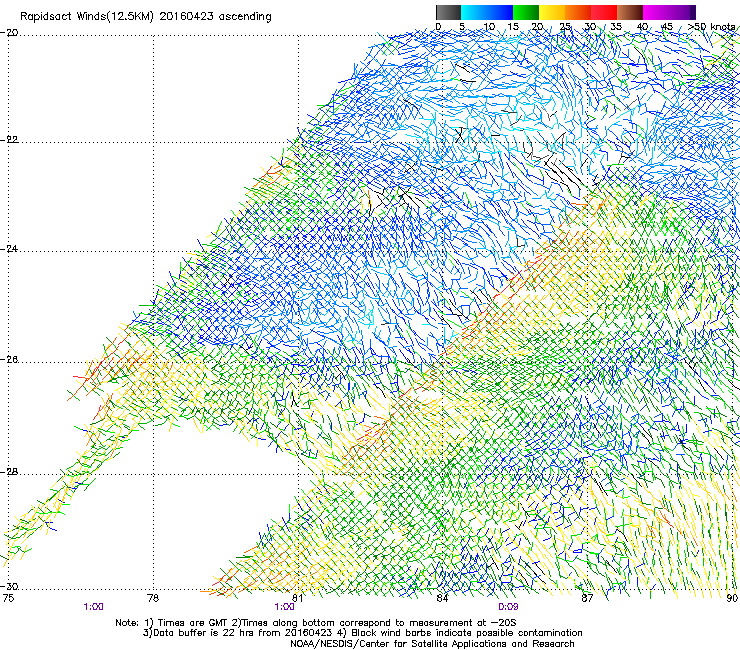Click the 87 longitude axis label

pos(587,598)
